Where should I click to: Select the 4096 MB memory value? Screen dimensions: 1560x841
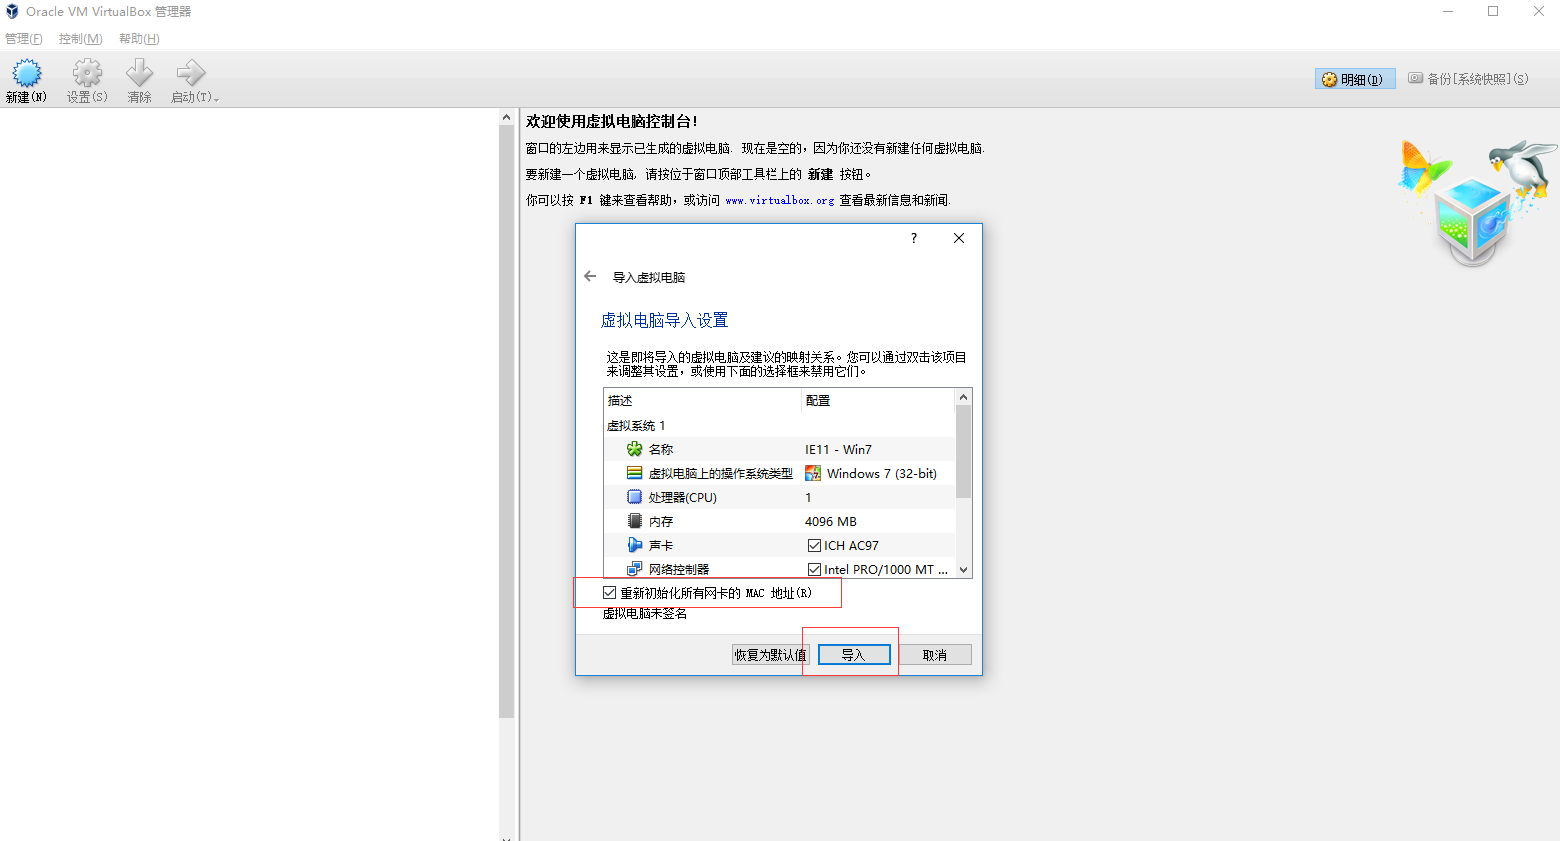point(831,521)
